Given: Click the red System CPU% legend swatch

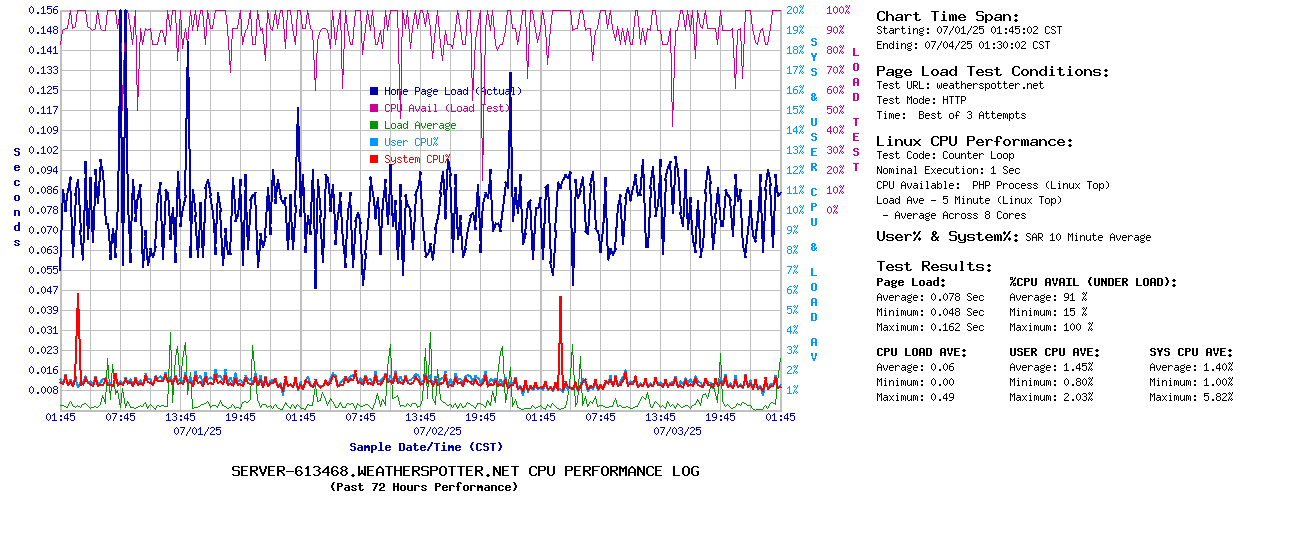Looking at the screenshot, I should [374, 159].
